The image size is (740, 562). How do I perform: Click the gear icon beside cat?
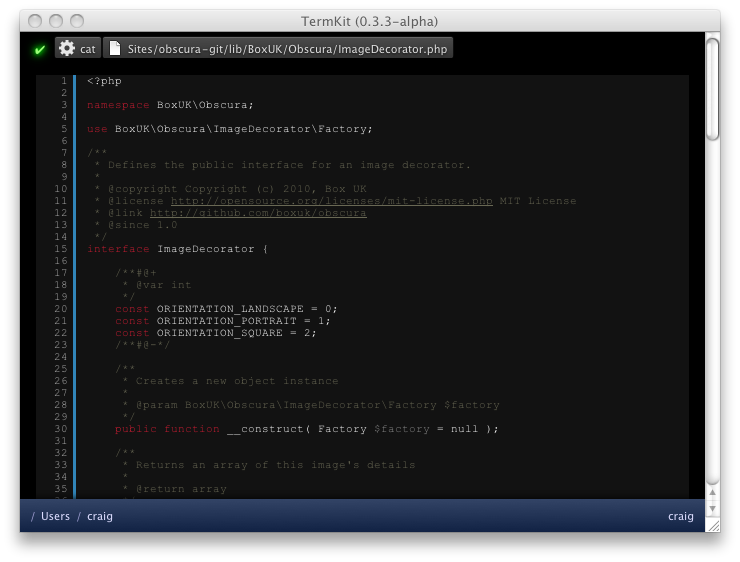(67, 48)
